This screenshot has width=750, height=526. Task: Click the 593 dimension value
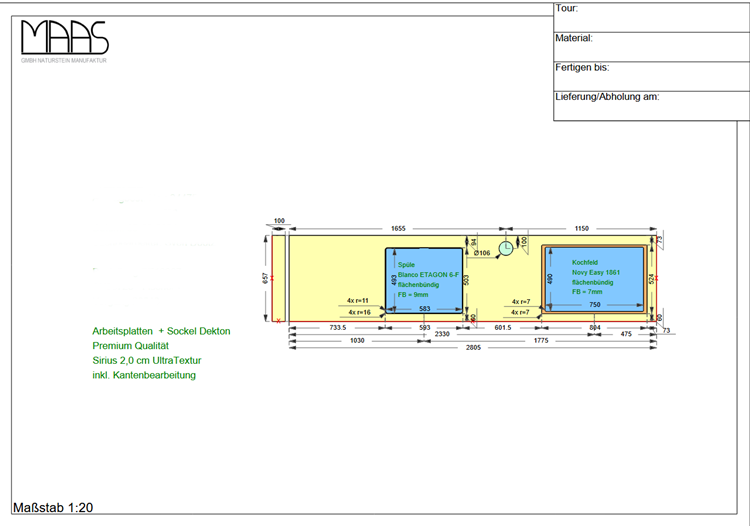click(425, 328)
